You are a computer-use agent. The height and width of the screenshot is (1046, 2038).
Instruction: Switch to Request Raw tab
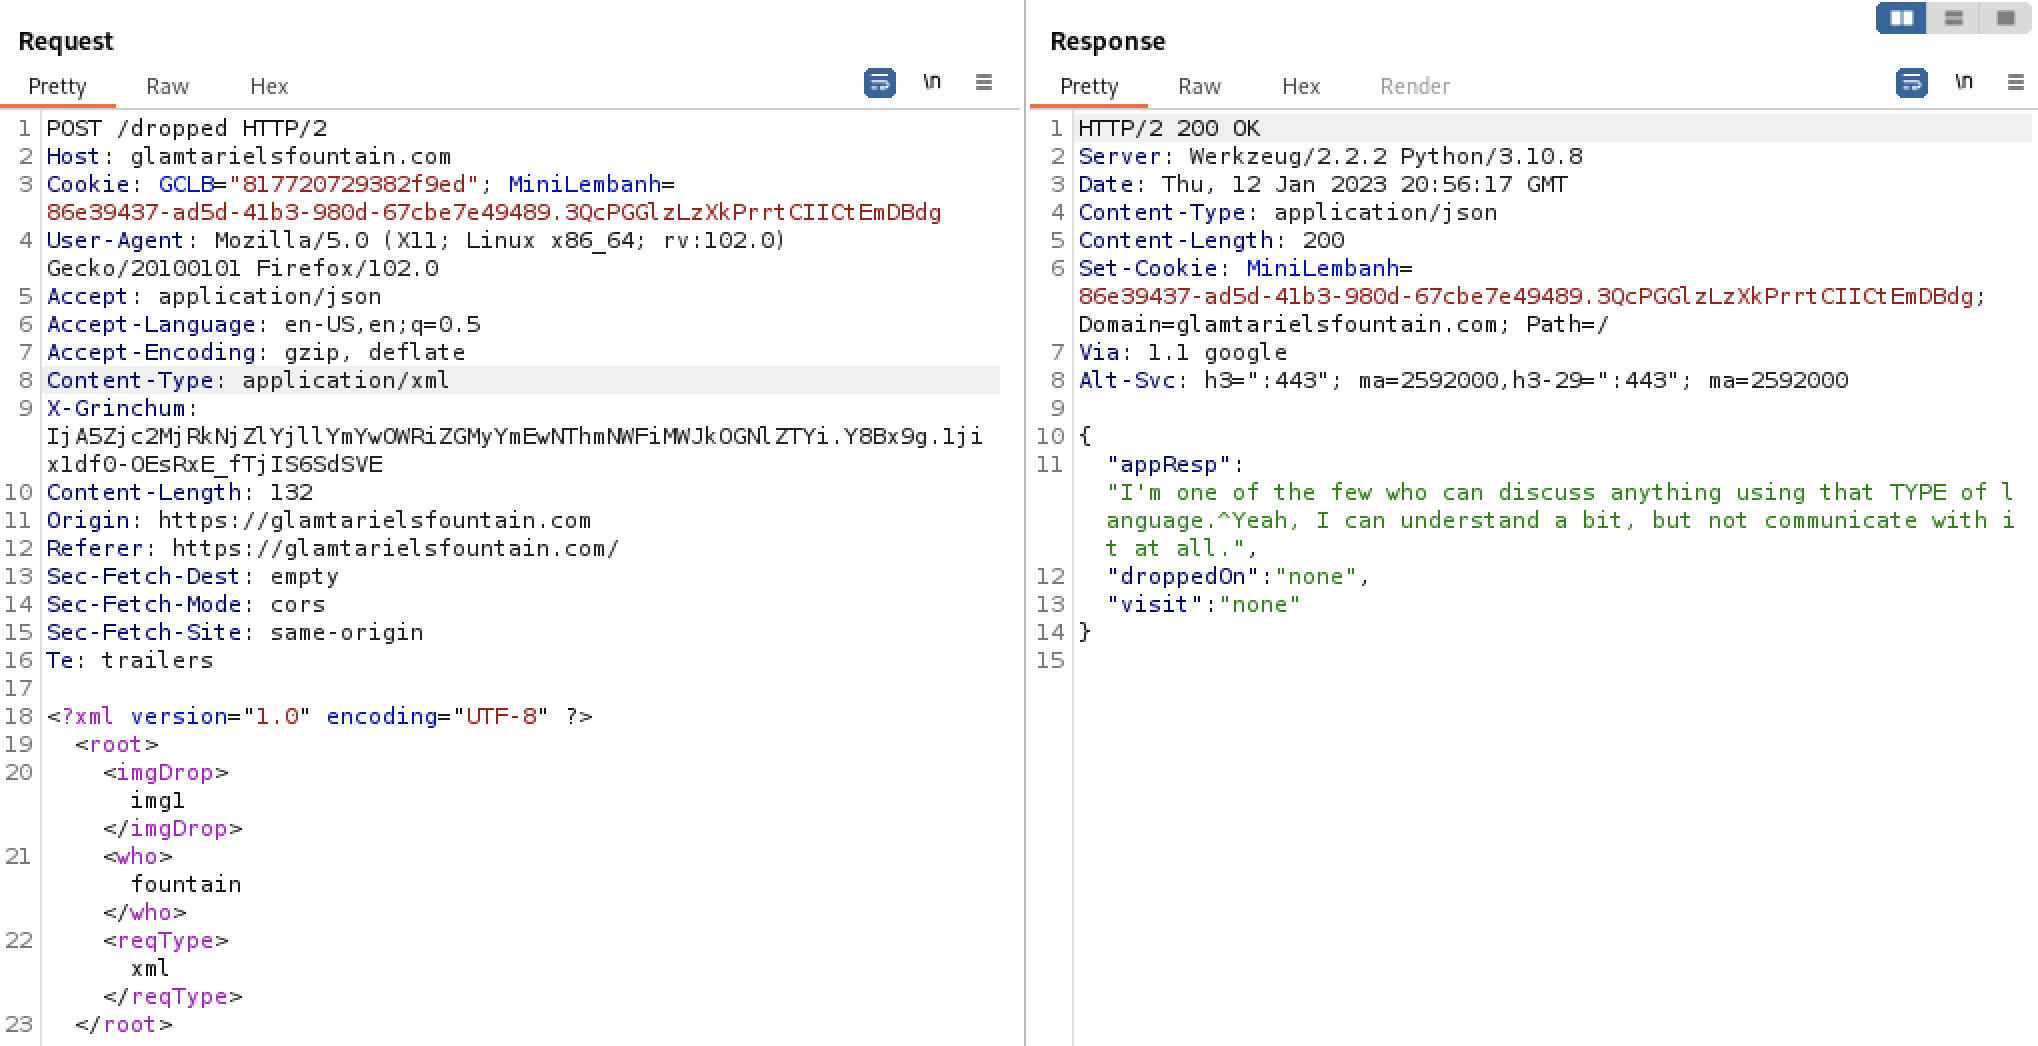pos(167,87)
